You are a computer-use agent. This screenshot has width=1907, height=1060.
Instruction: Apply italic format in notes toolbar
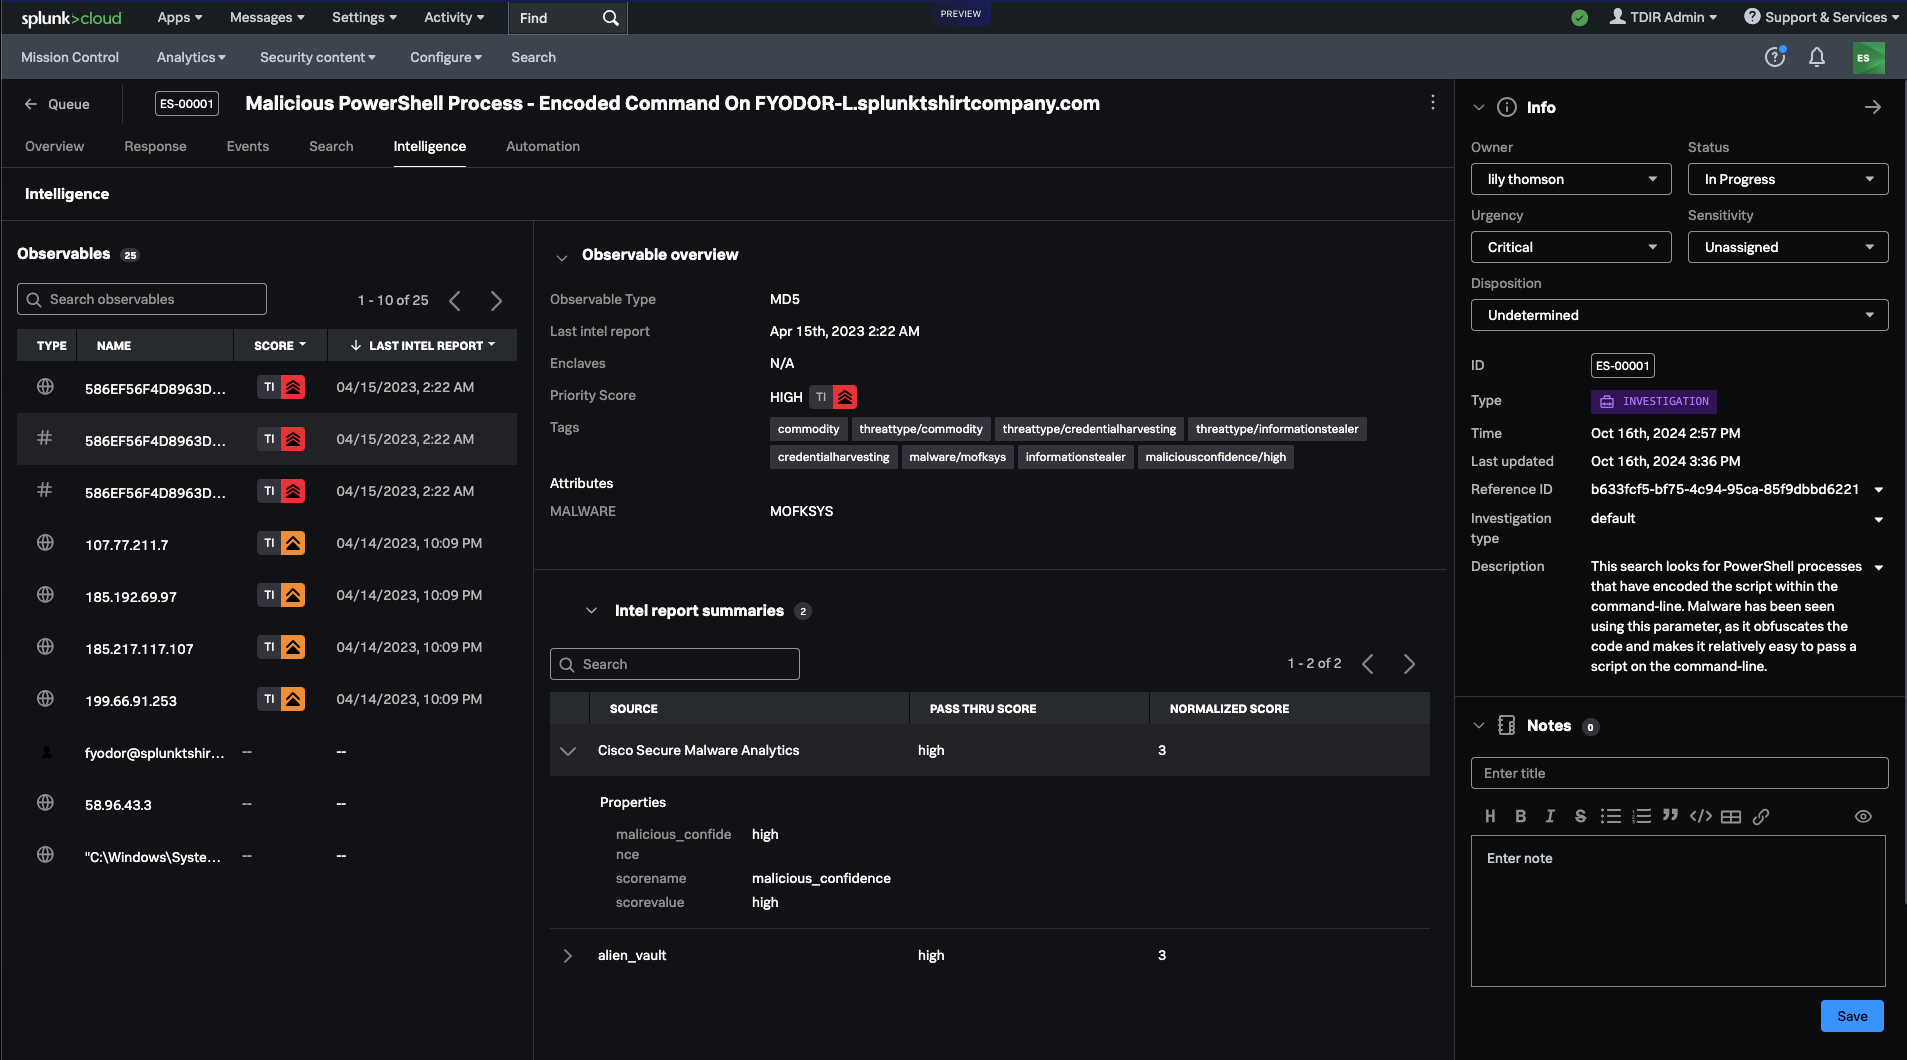click(1550, 816)
